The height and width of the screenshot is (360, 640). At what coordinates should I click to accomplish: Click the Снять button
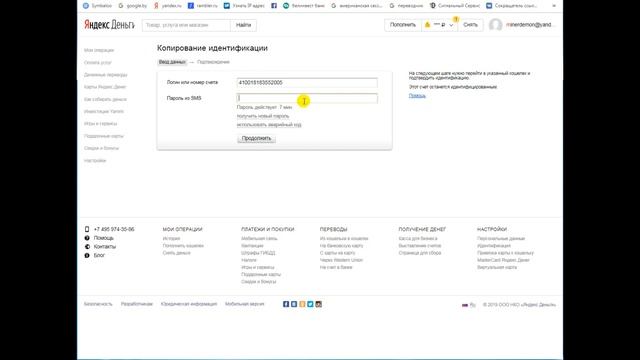(x=470, y=25)
